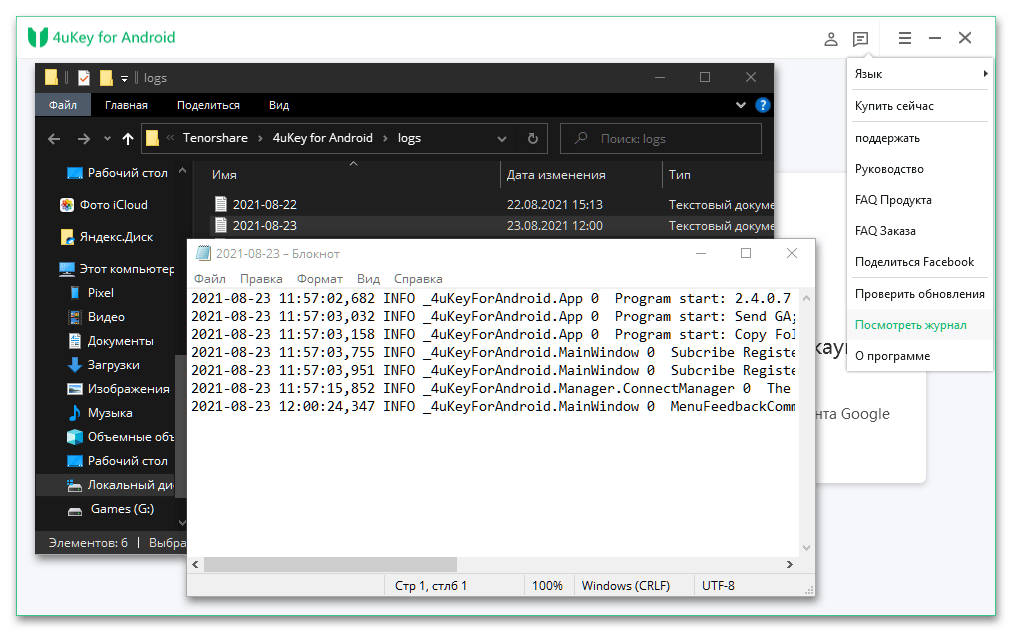
Task: Select Этот компьютер in navigation pane
Action: (x=116, y=269)
